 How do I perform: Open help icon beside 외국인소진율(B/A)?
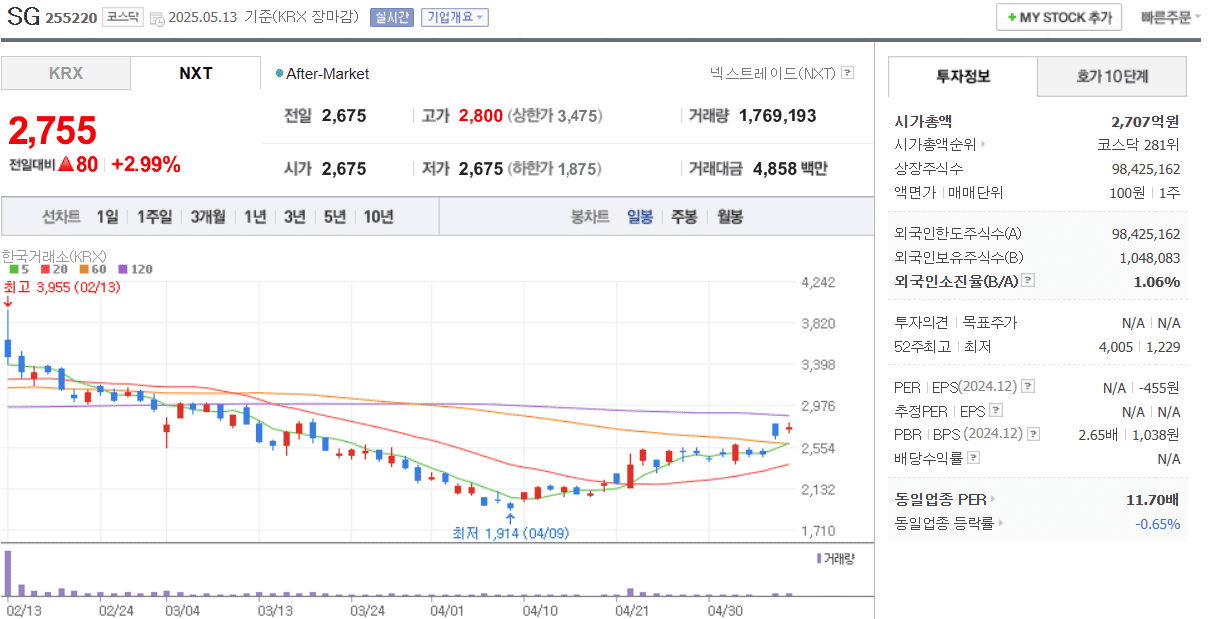(x=1028, y=281)
